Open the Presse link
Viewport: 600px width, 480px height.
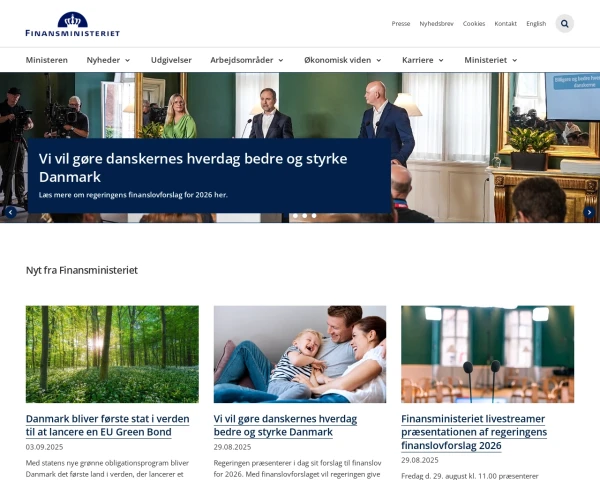coord(401,24)
